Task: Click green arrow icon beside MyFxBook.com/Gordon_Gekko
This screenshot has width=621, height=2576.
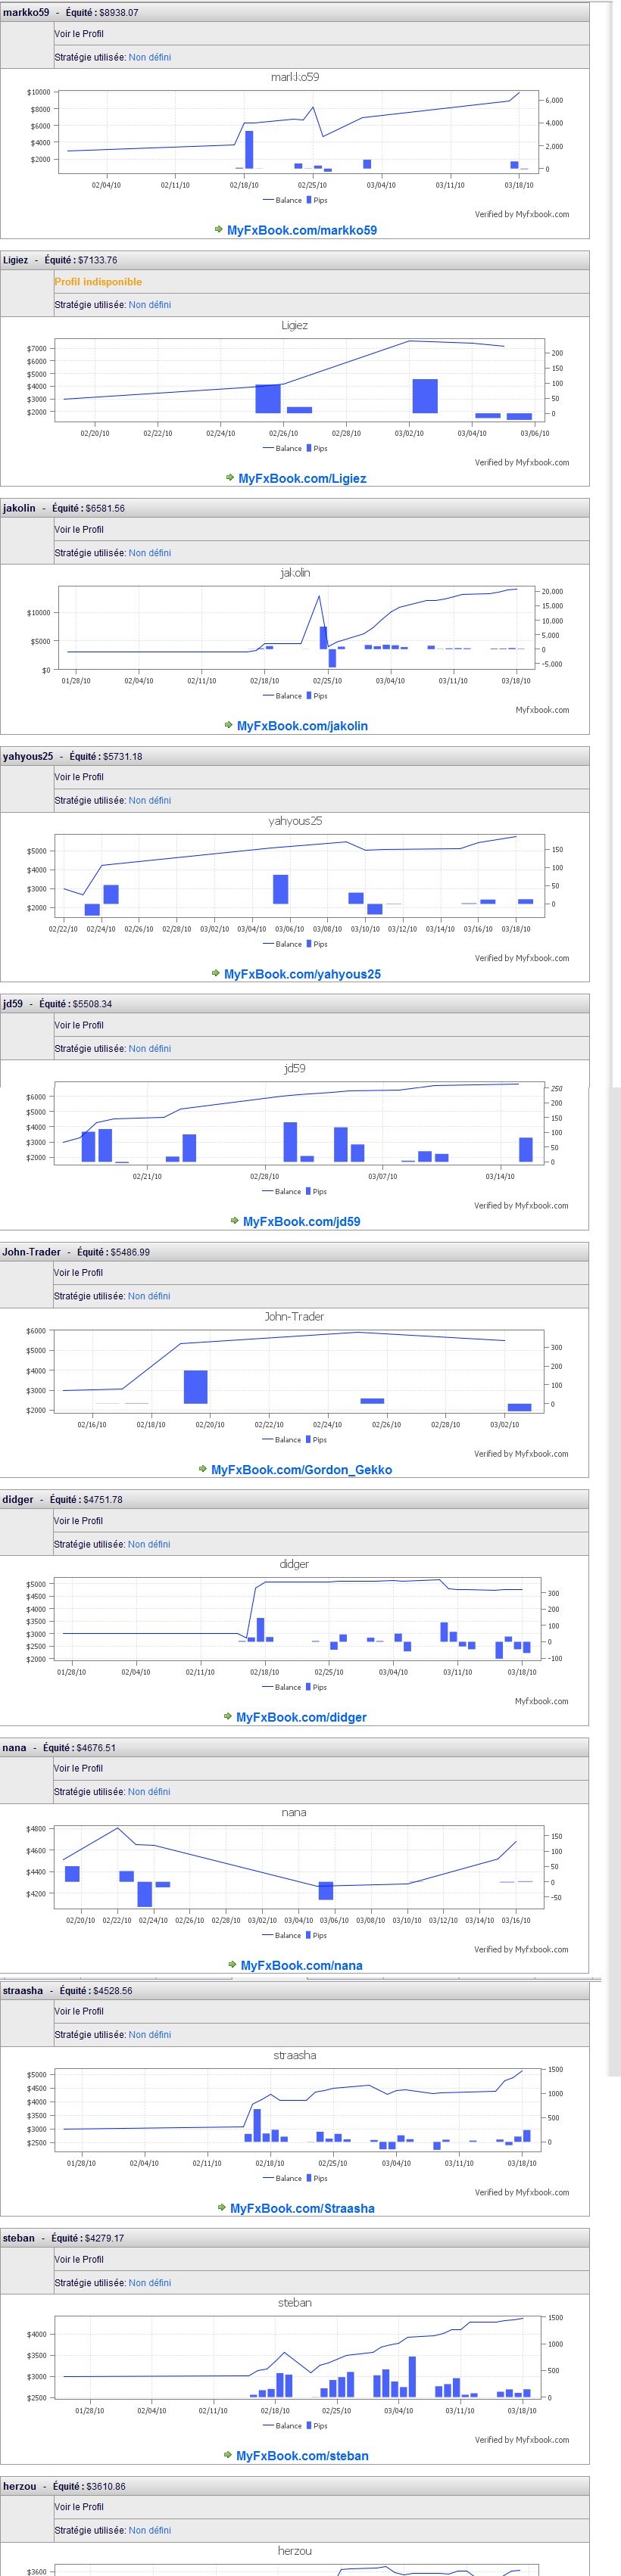Action: (x=202, y=1469)
